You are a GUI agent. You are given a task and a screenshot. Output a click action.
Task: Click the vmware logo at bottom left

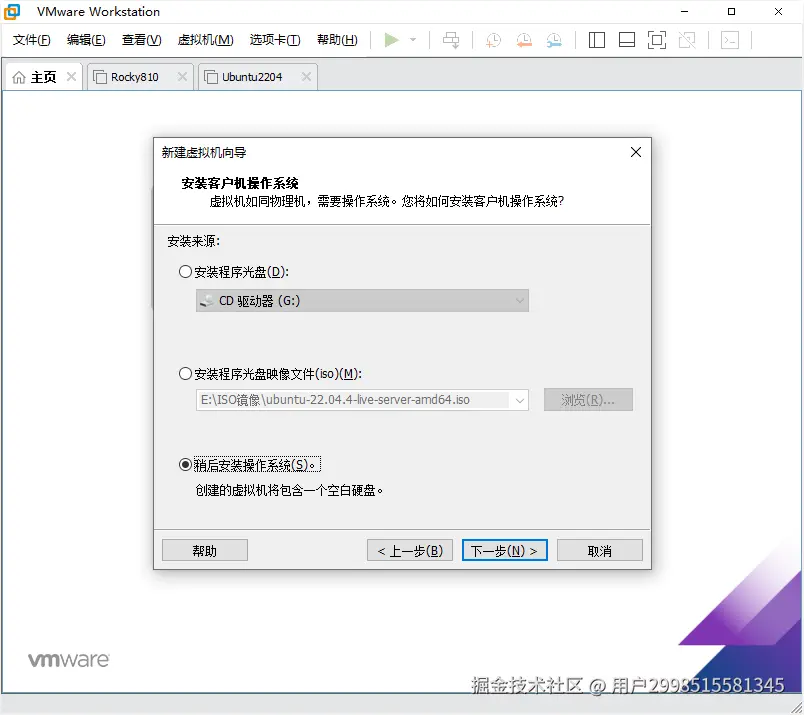pos(68,660)
